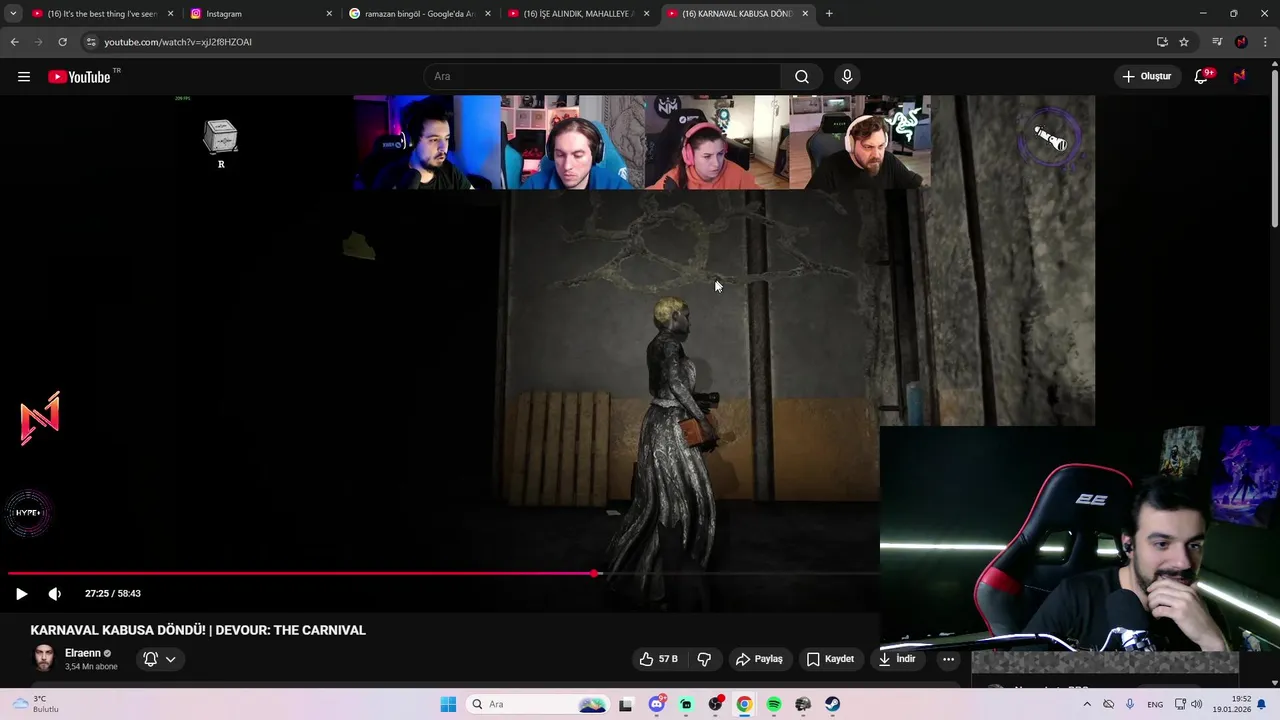
Task: Click the search magnifier button
Action: pyautogui.click(x=802, y=77)
